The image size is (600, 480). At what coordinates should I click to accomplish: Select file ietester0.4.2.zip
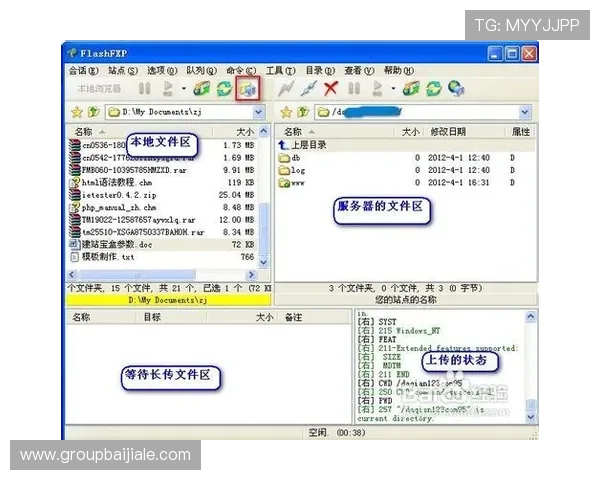[x=163, y=195]
